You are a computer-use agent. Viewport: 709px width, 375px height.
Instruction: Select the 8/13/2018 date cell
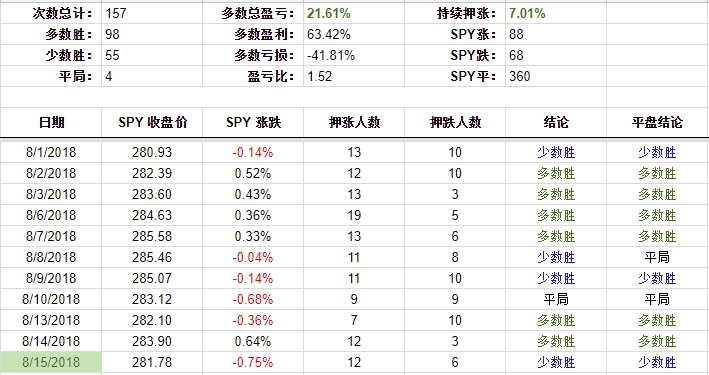coord(51,320)
